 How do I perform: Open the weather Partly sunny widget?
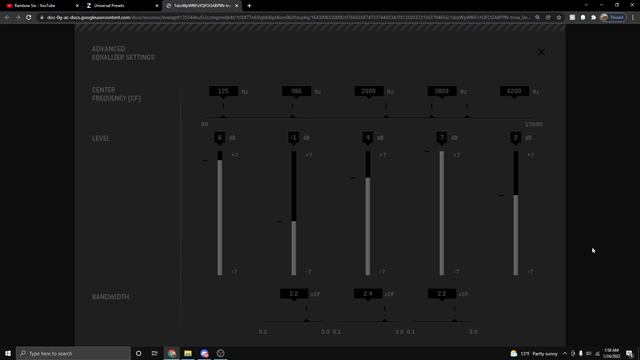coord(534,353)
